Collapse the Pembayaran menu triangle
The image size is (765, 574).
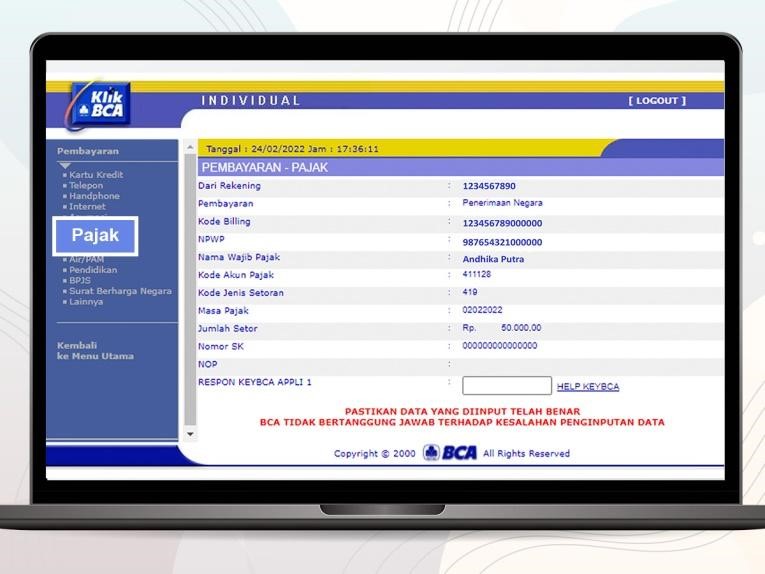tap(65, 165)
